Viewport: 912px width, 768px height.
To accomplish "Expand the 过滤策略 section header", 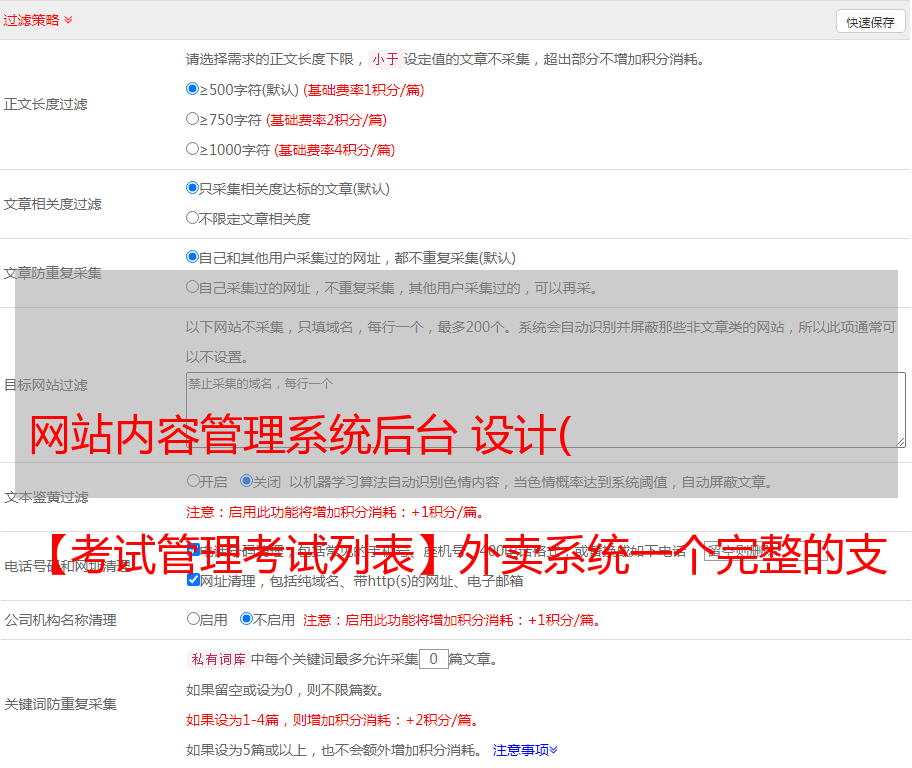I will point(37,20).
